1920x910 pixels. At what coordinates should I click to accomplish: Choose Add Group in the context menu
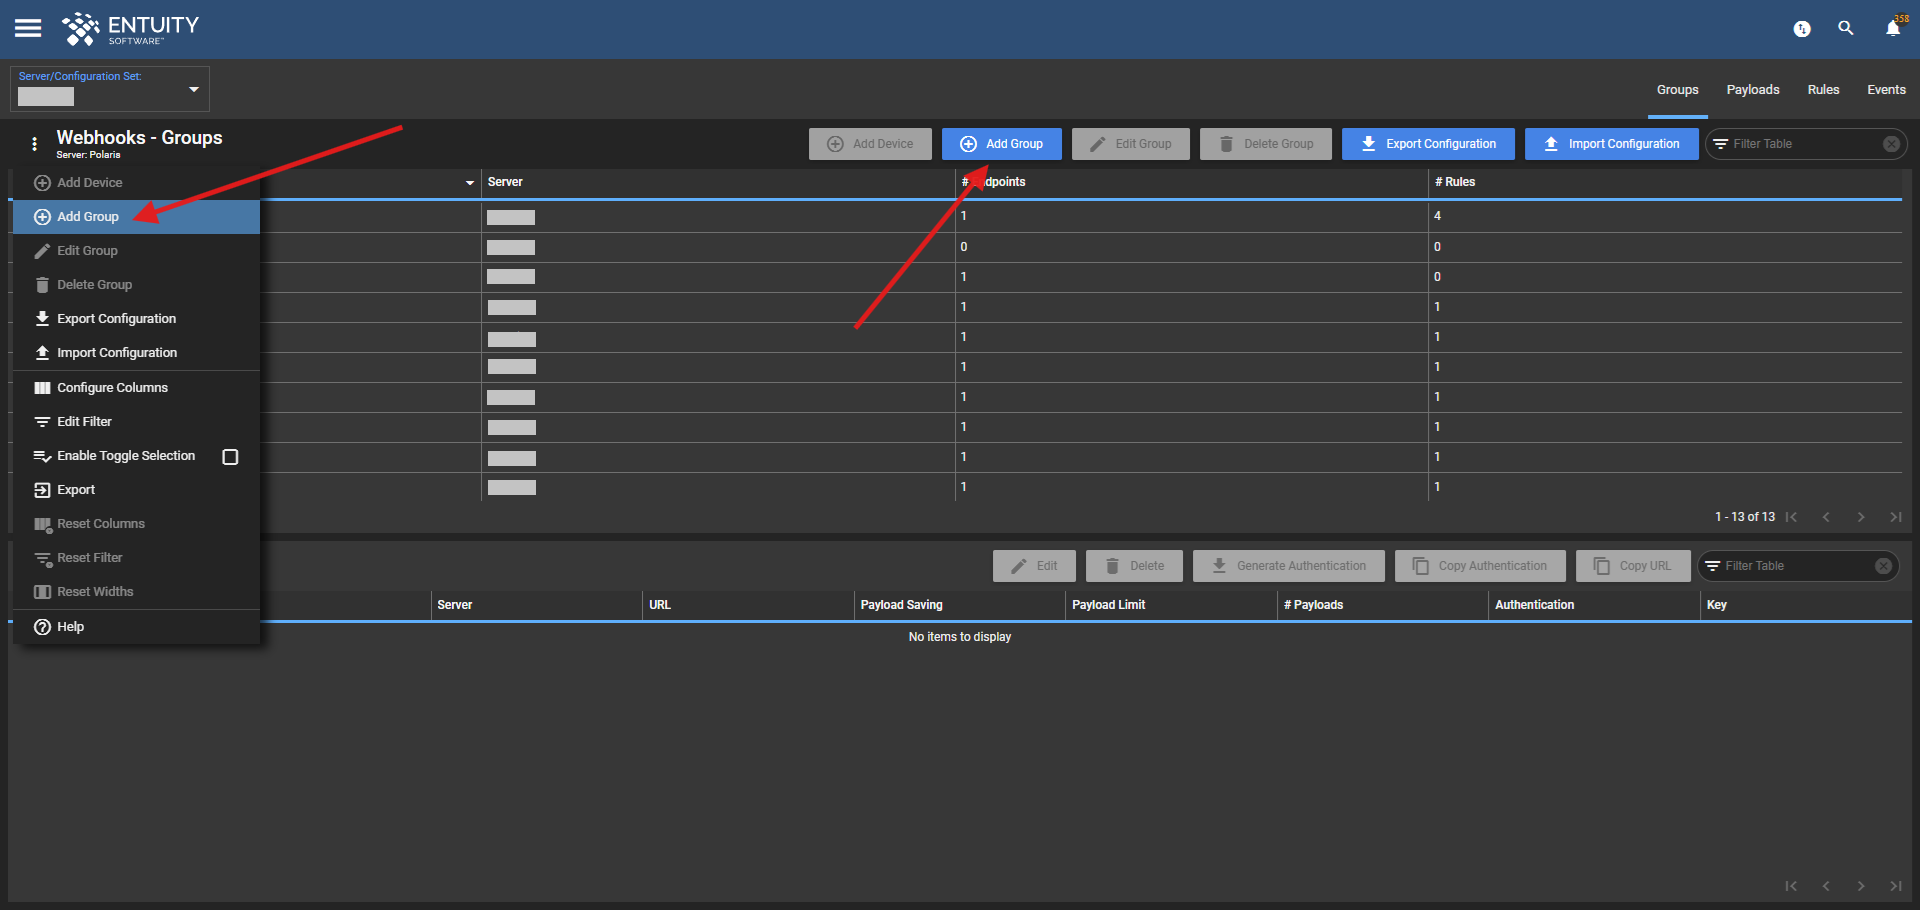136,217
